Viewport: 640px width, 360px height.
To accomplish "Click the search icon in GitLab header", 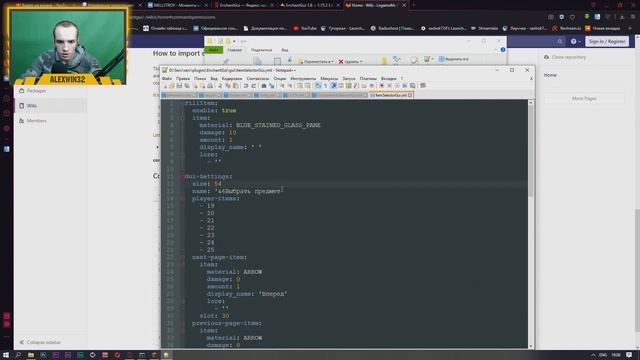I will click(560, 41).
